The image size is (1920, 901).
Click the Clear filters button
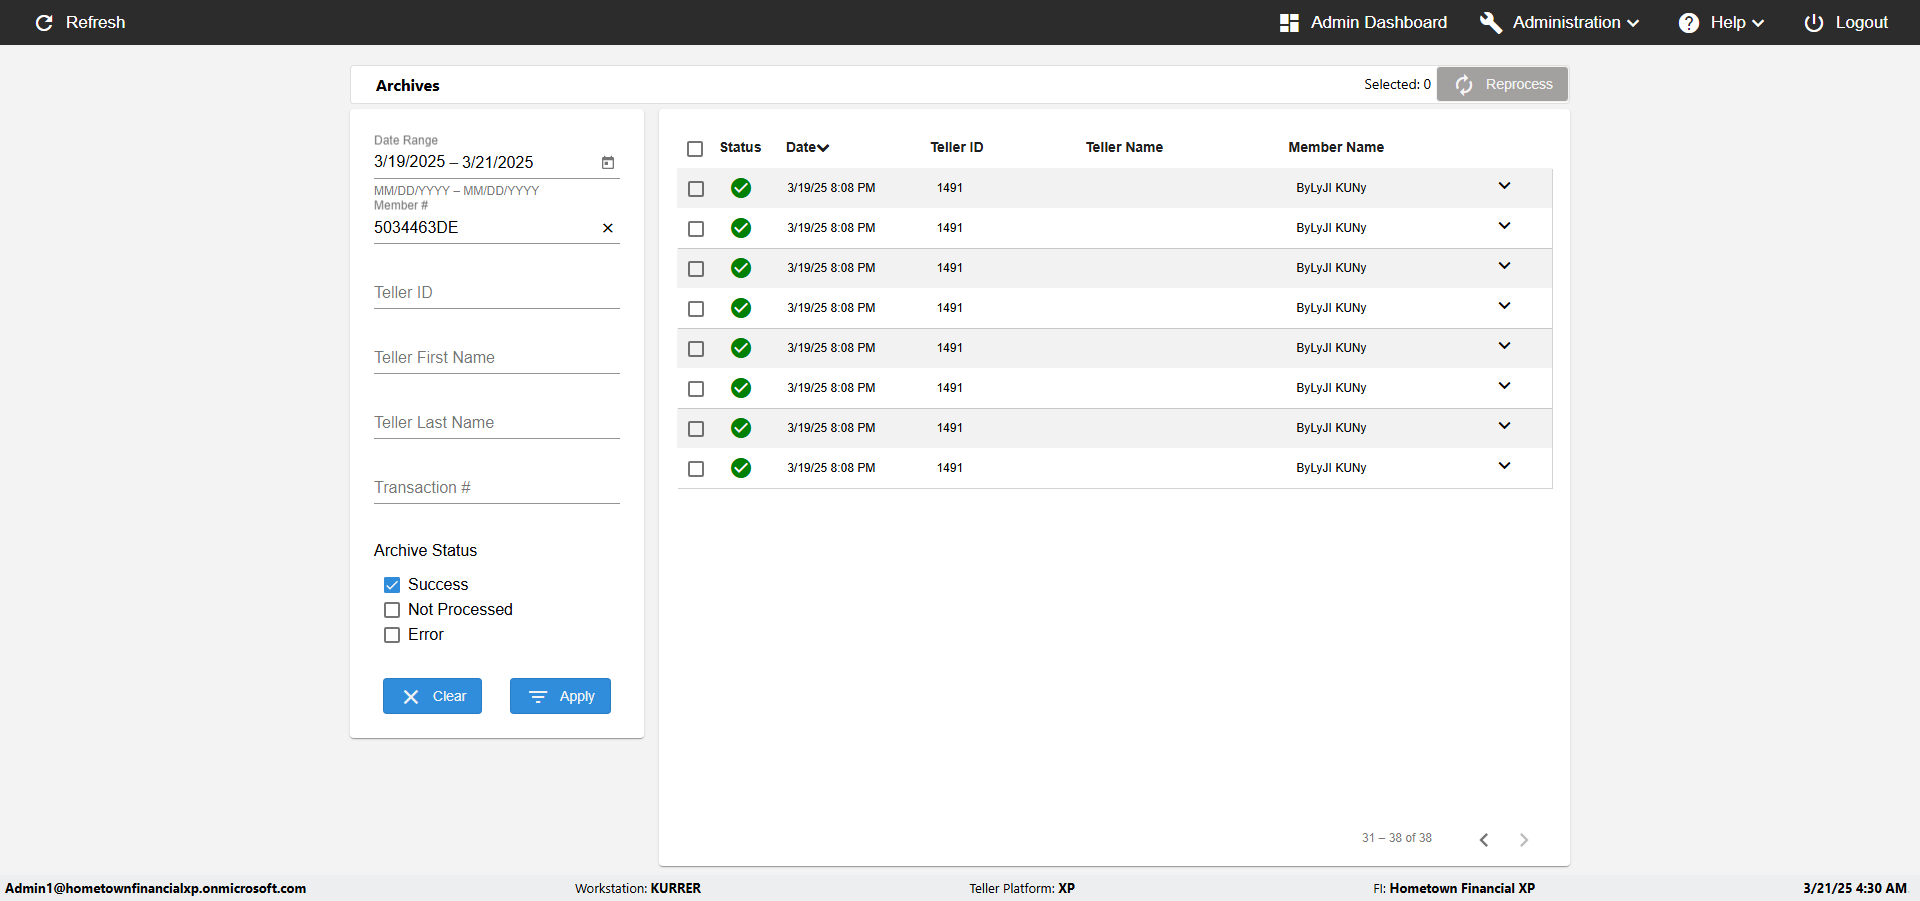click(432, 696)
